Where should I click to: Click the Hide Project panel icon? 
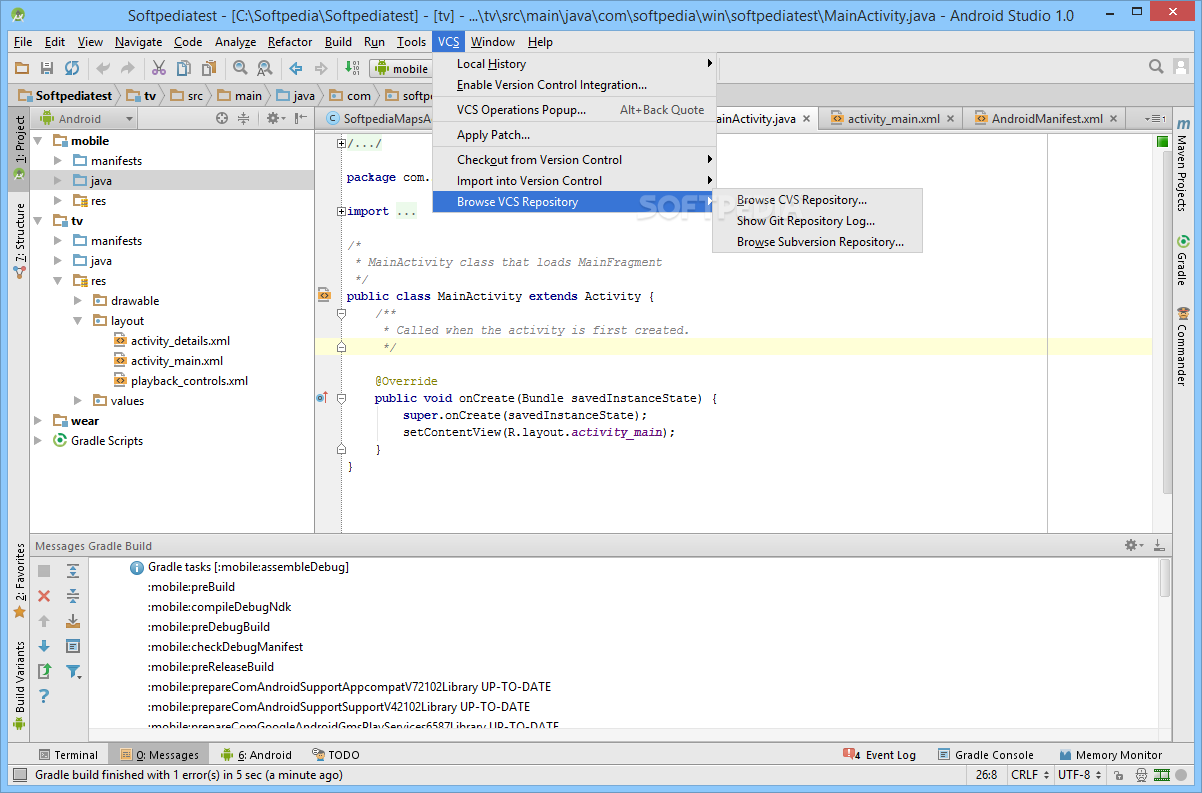click(x=301, y=118)
